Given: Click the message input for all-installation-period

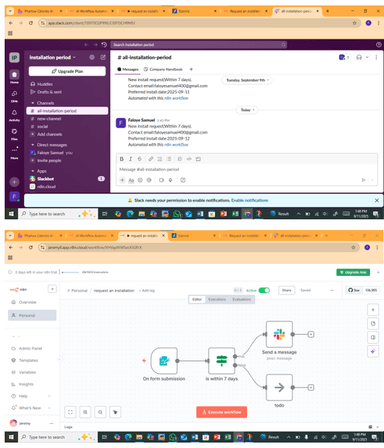Looking at the screenshot, I should point(247,169).
